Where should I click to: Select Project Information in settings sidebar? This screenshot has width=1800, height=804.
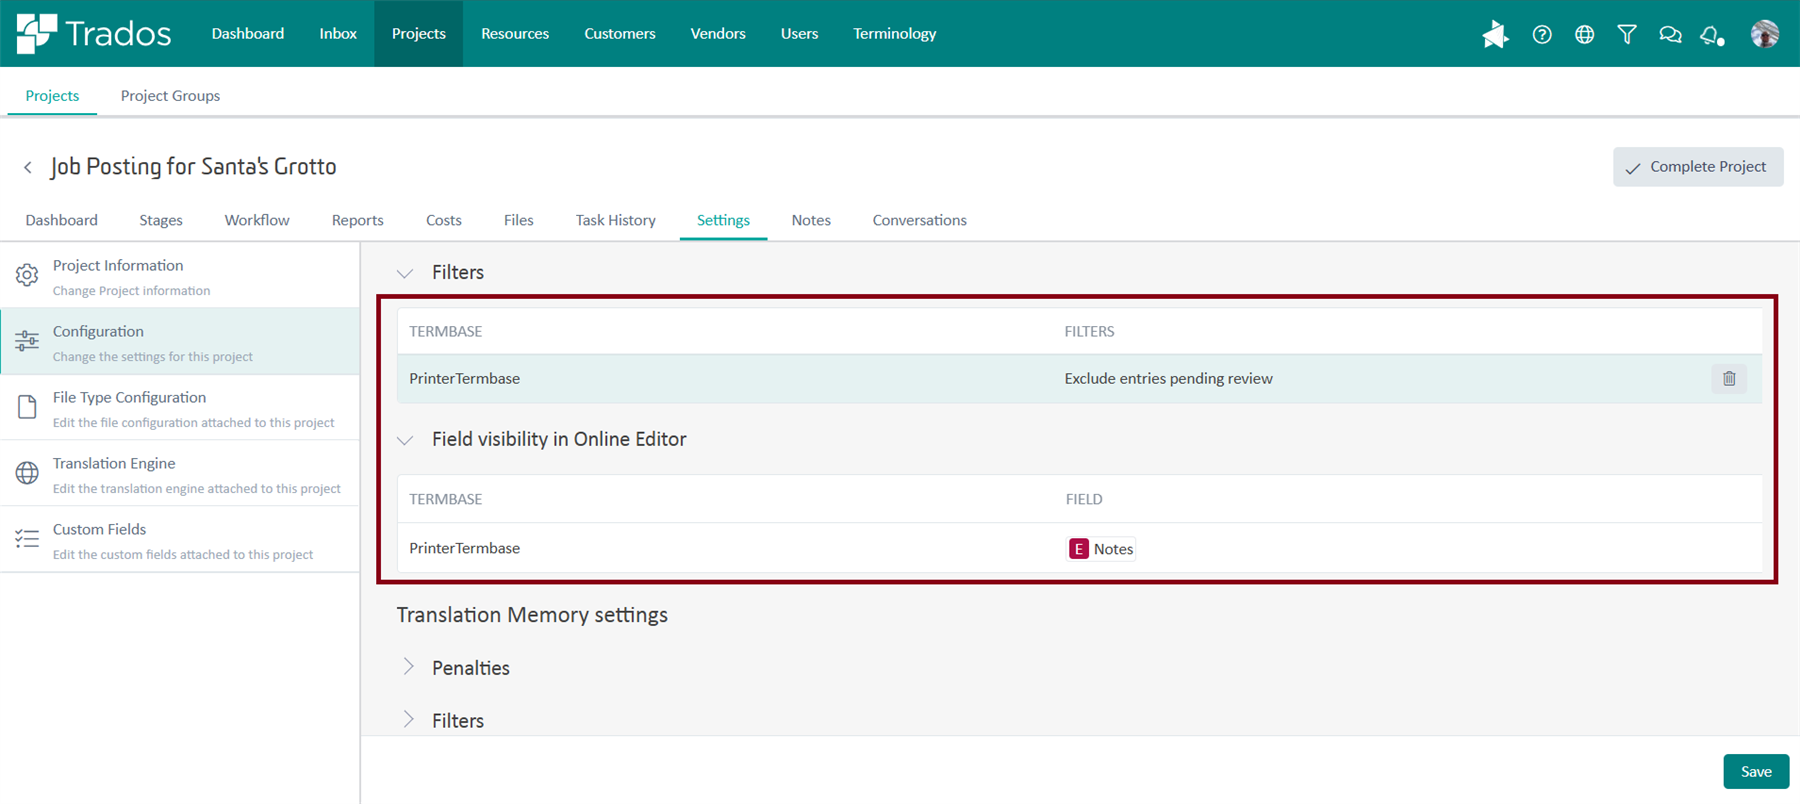(180, 276)
